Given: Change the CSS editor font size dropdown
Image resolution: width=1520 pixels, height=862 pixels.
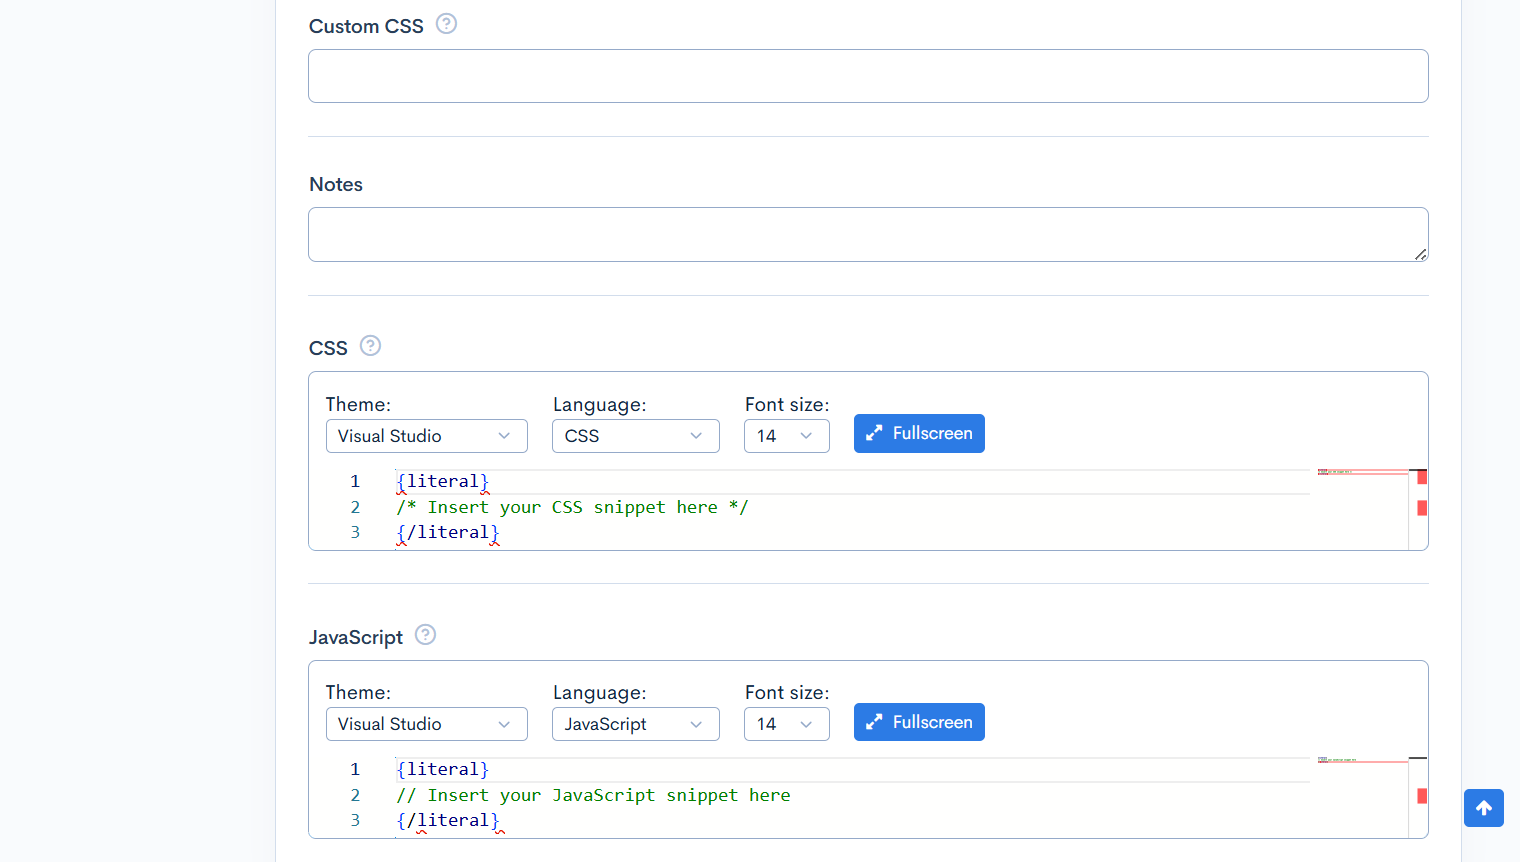Looking at the screenshot, I should 786,436.
